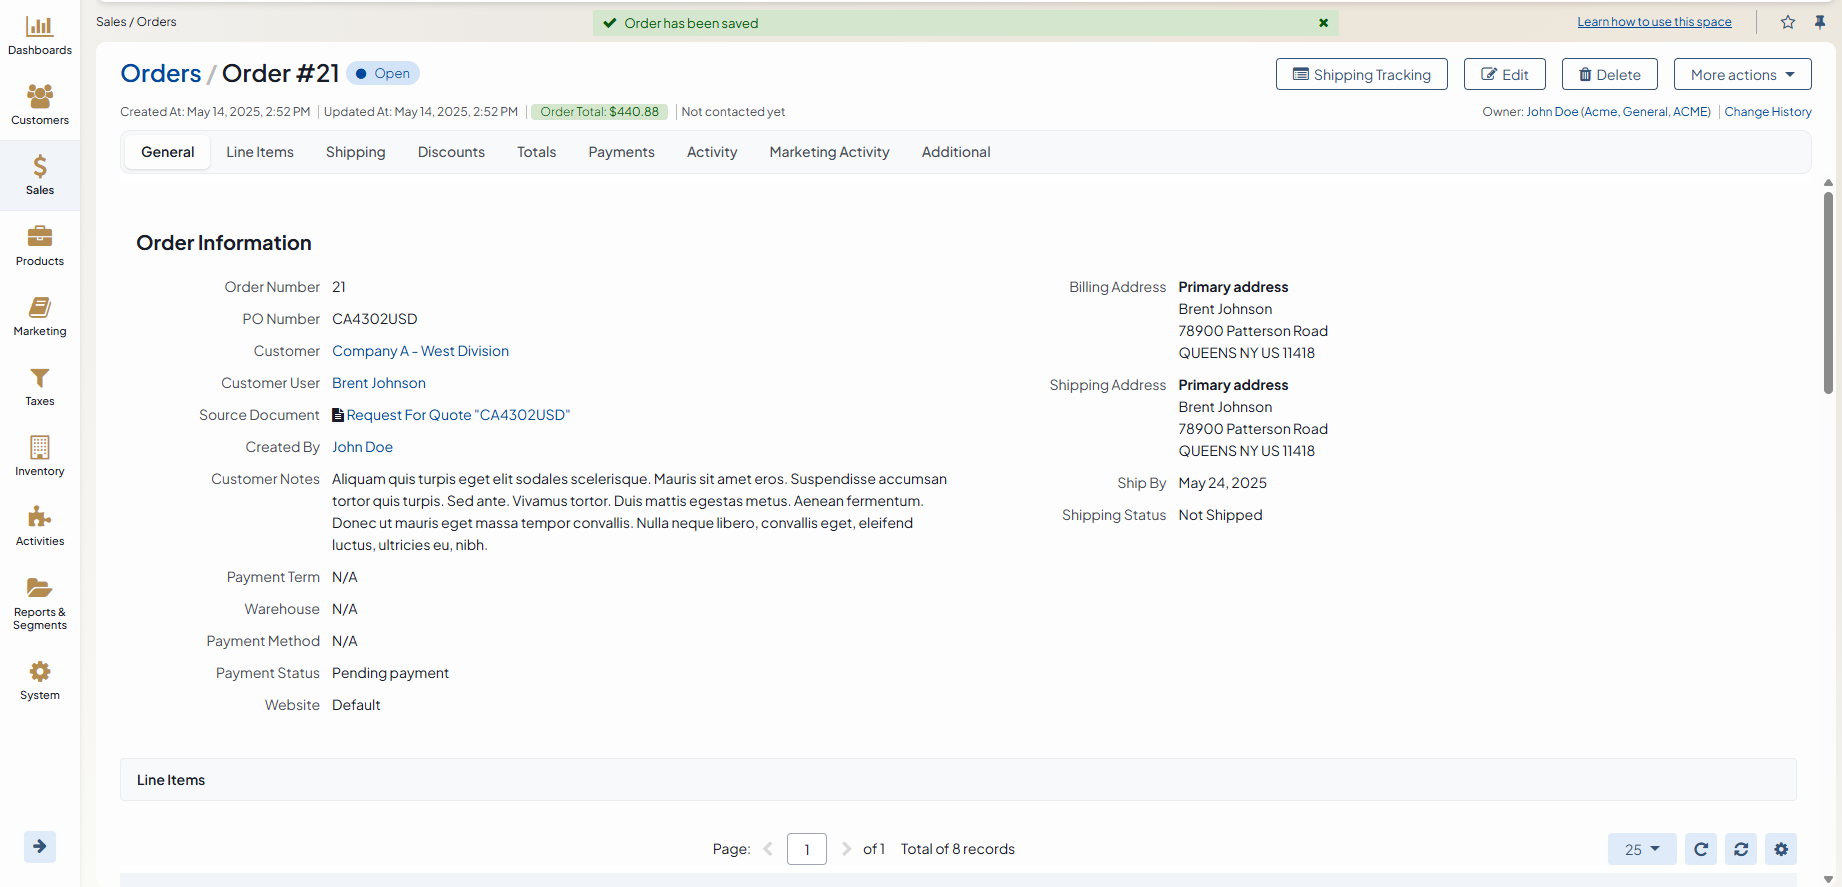Open the 25 per-page dropdown

coord(1641,849)
